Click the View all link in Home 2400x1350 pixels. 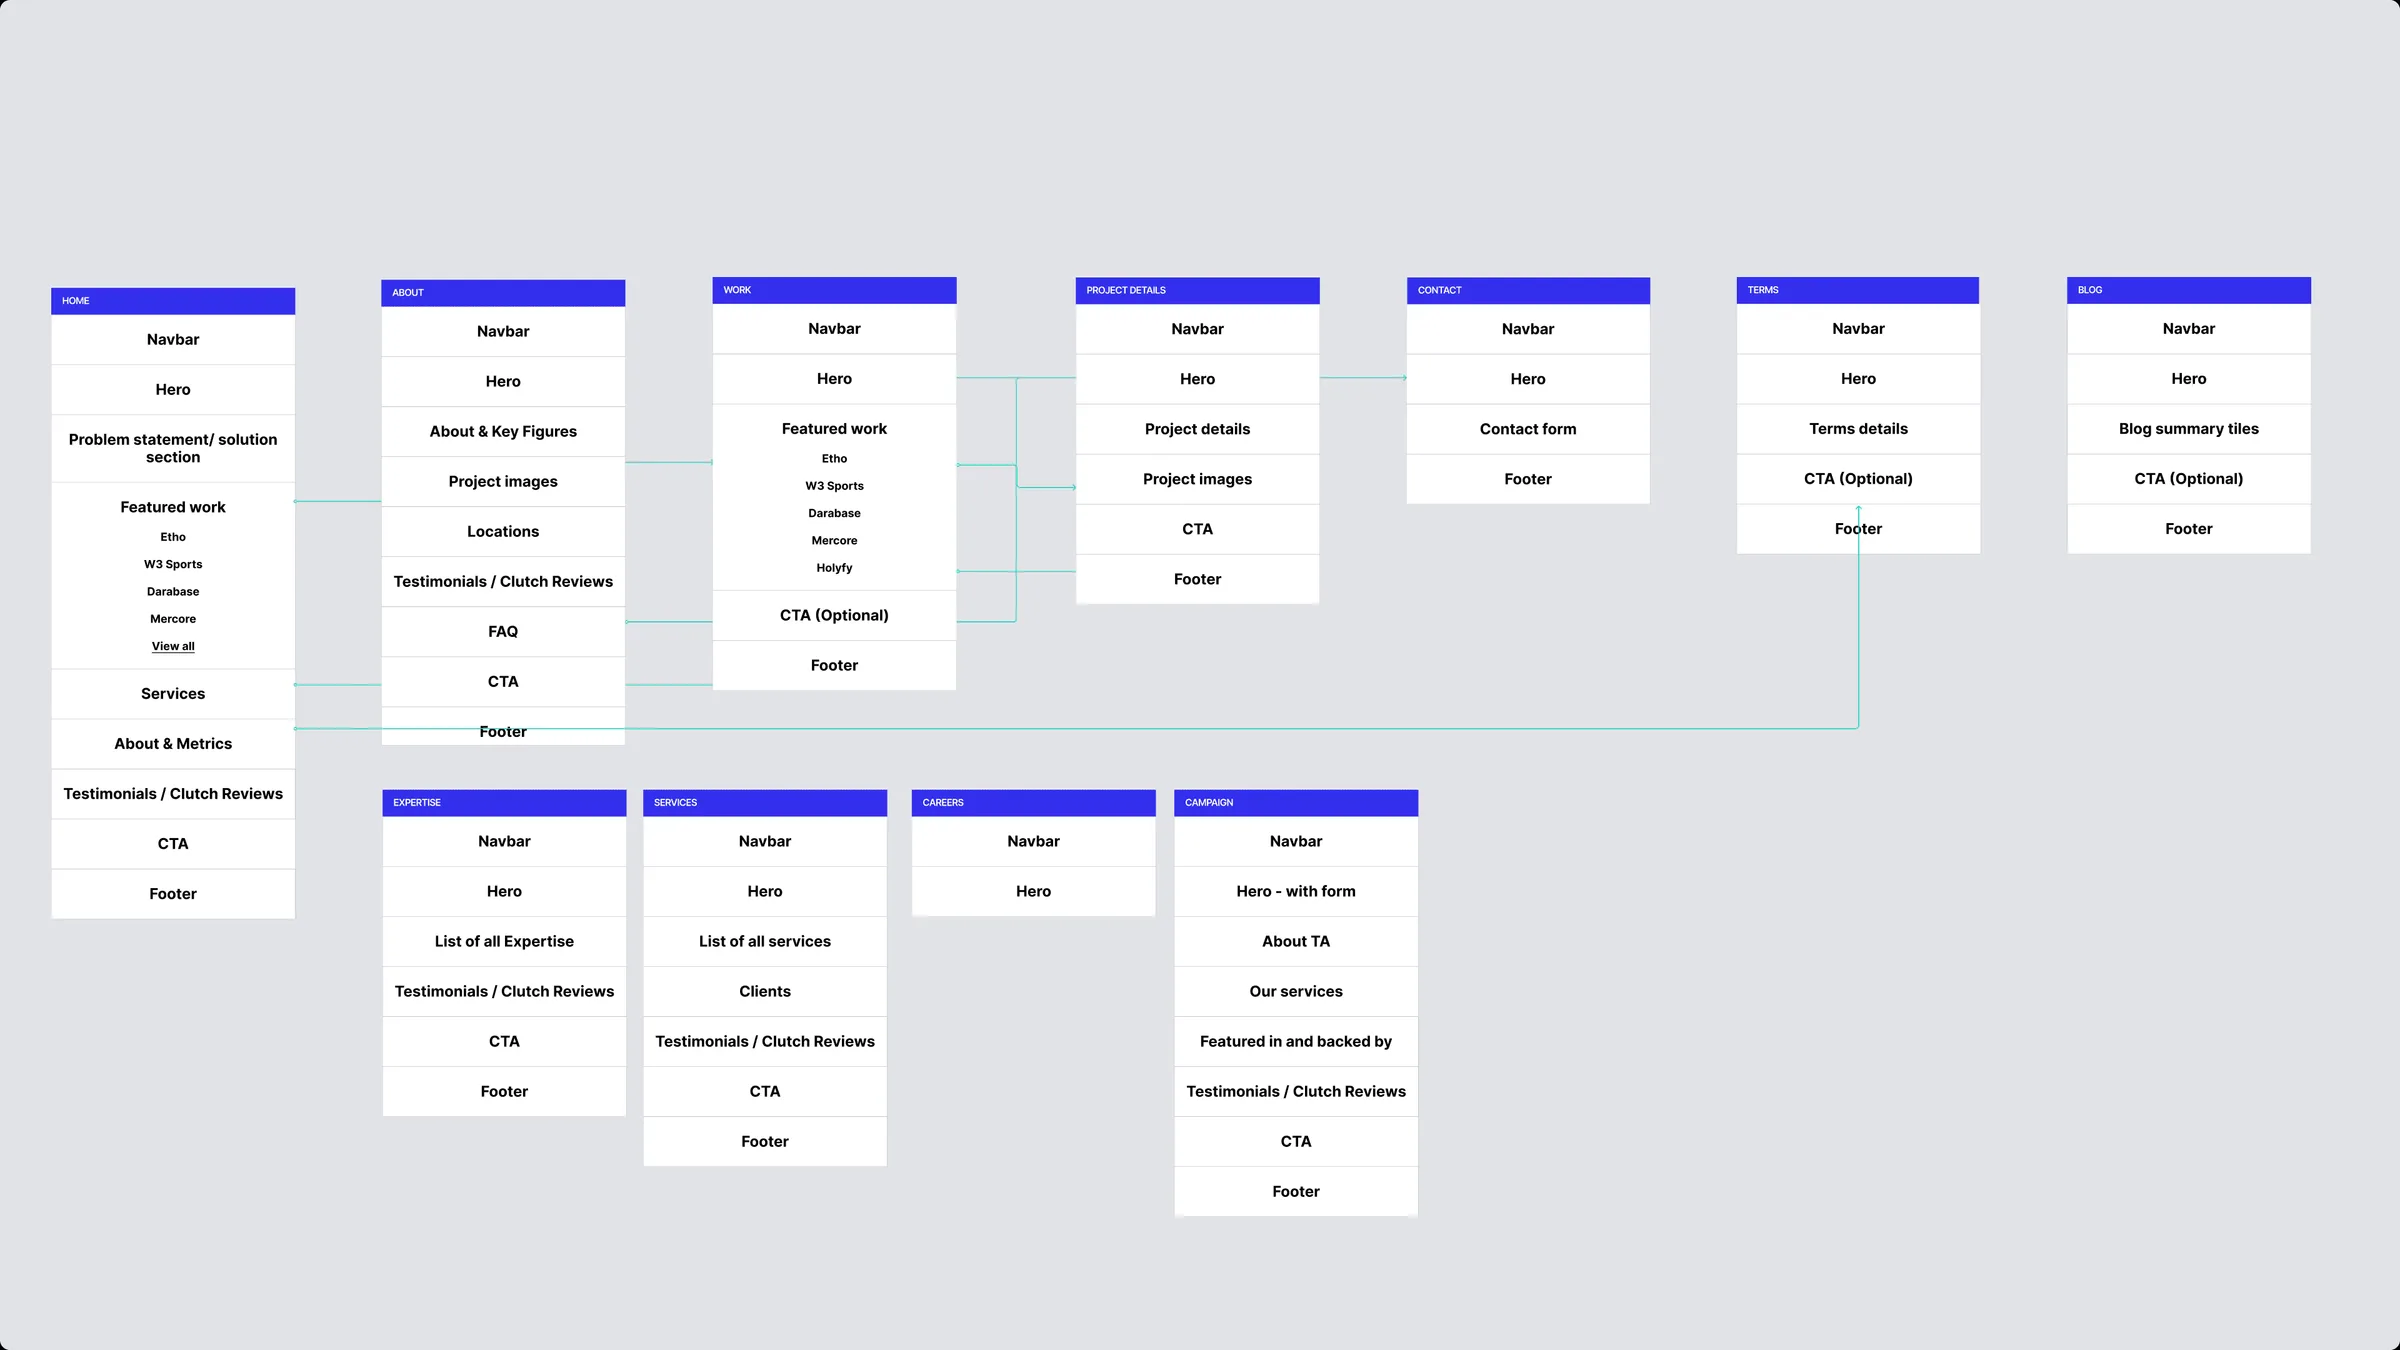[173, 646]
